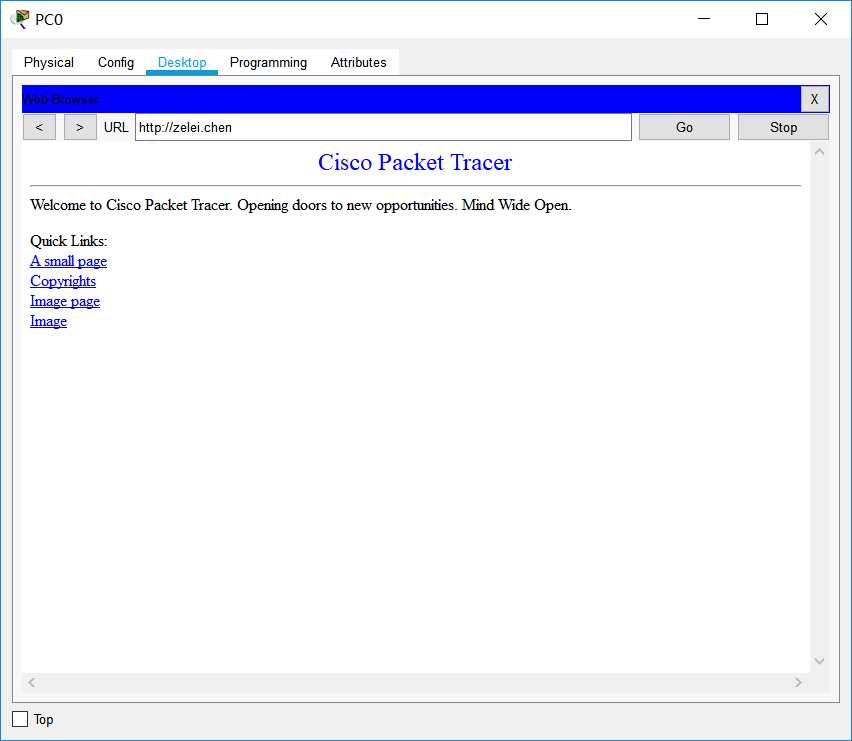Viewport: 852px width, 741px height.
Task: Maximize the PC0 window
Action: 762,19
